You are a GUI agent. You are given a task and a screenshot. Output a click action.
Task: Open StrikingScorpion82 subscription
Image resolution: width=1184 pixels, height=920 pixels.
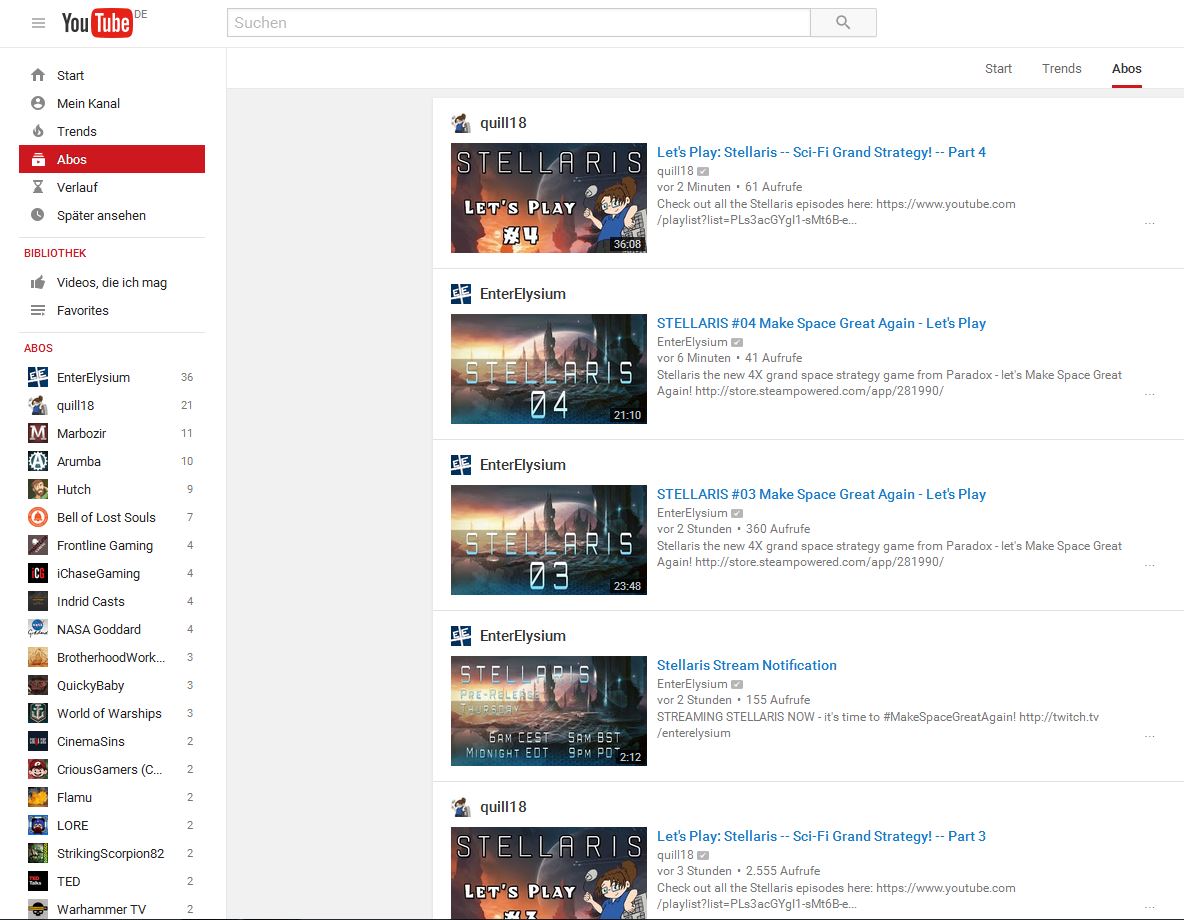[x=112, y=853]
